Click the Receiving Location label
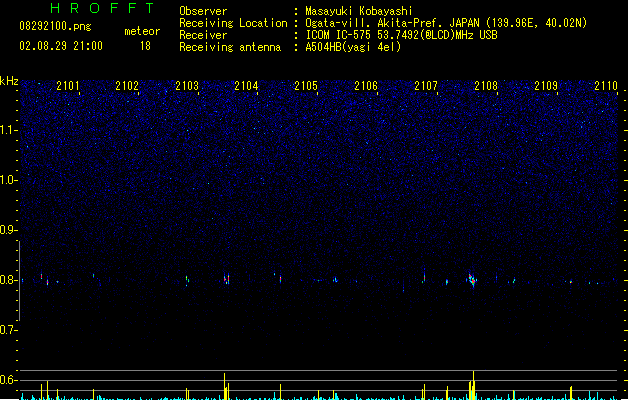The width and height of the screenshot is (629, 400). (x=233, y=23)
